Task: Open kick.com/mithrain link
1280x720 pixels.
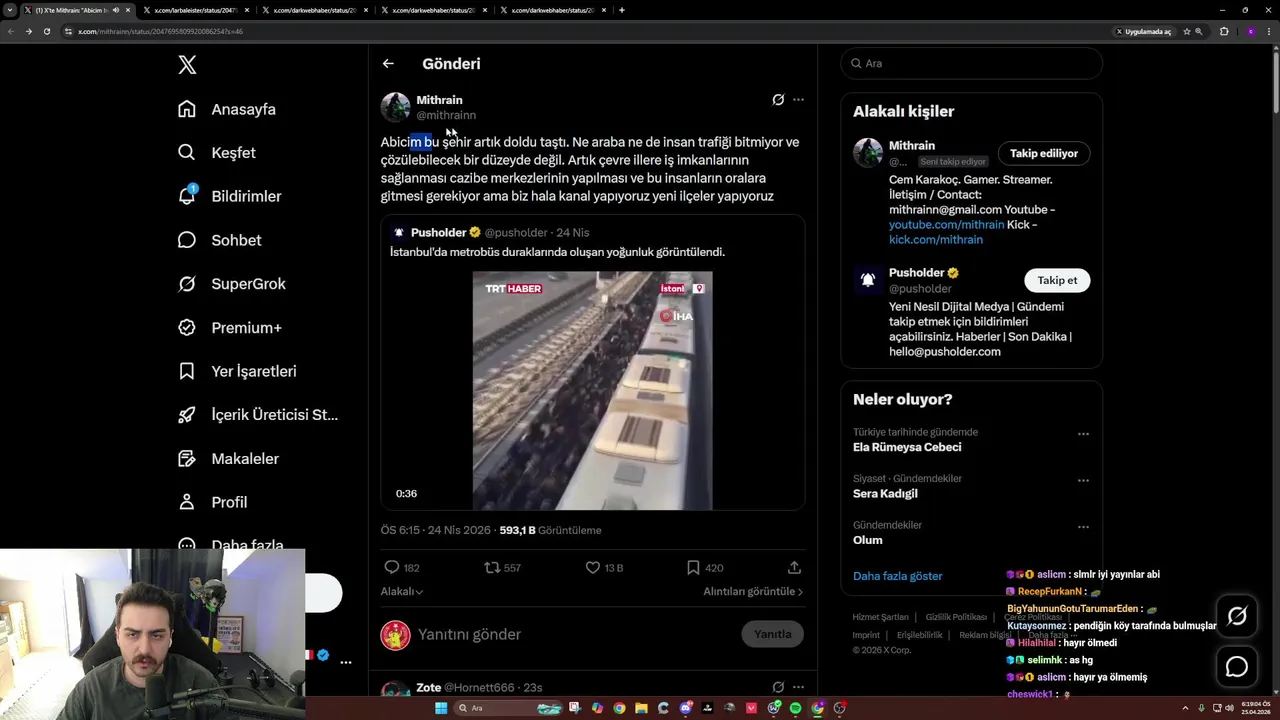Action: pos(936,240)
